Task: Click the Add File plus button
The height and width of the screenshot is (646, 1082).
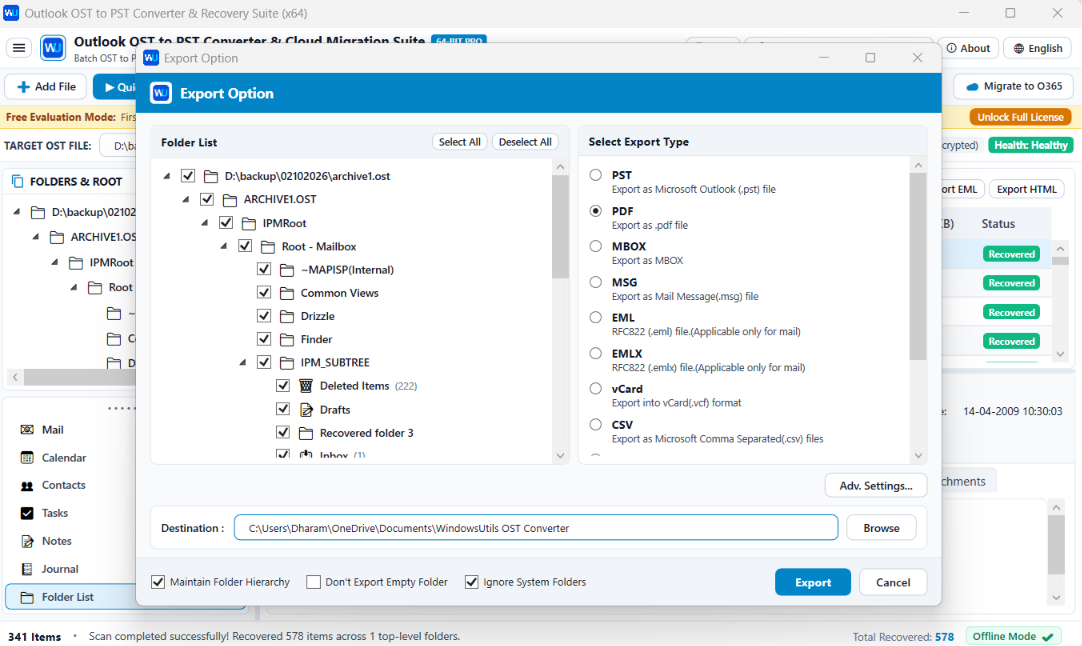Action: coord(46,87)
